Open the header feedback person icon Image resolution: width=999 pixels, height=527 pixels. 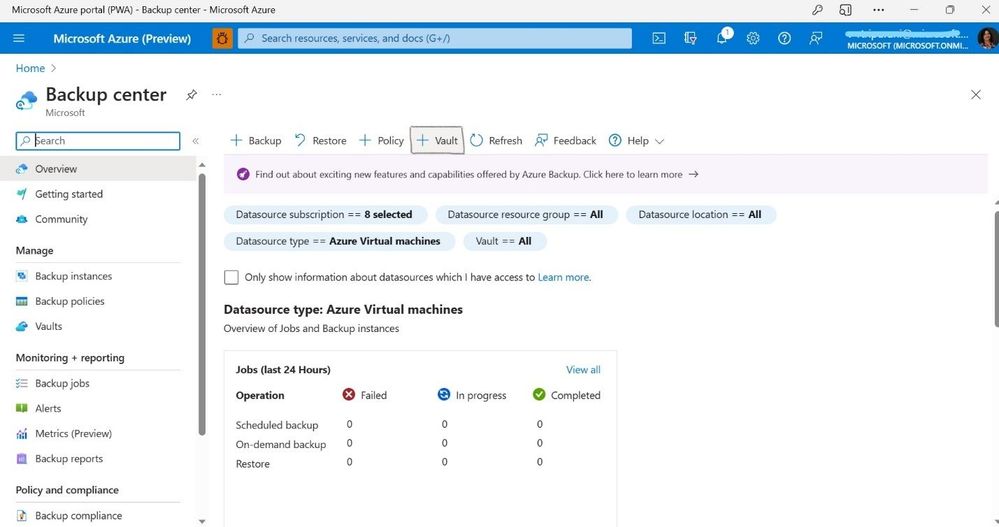click(816, 38)
